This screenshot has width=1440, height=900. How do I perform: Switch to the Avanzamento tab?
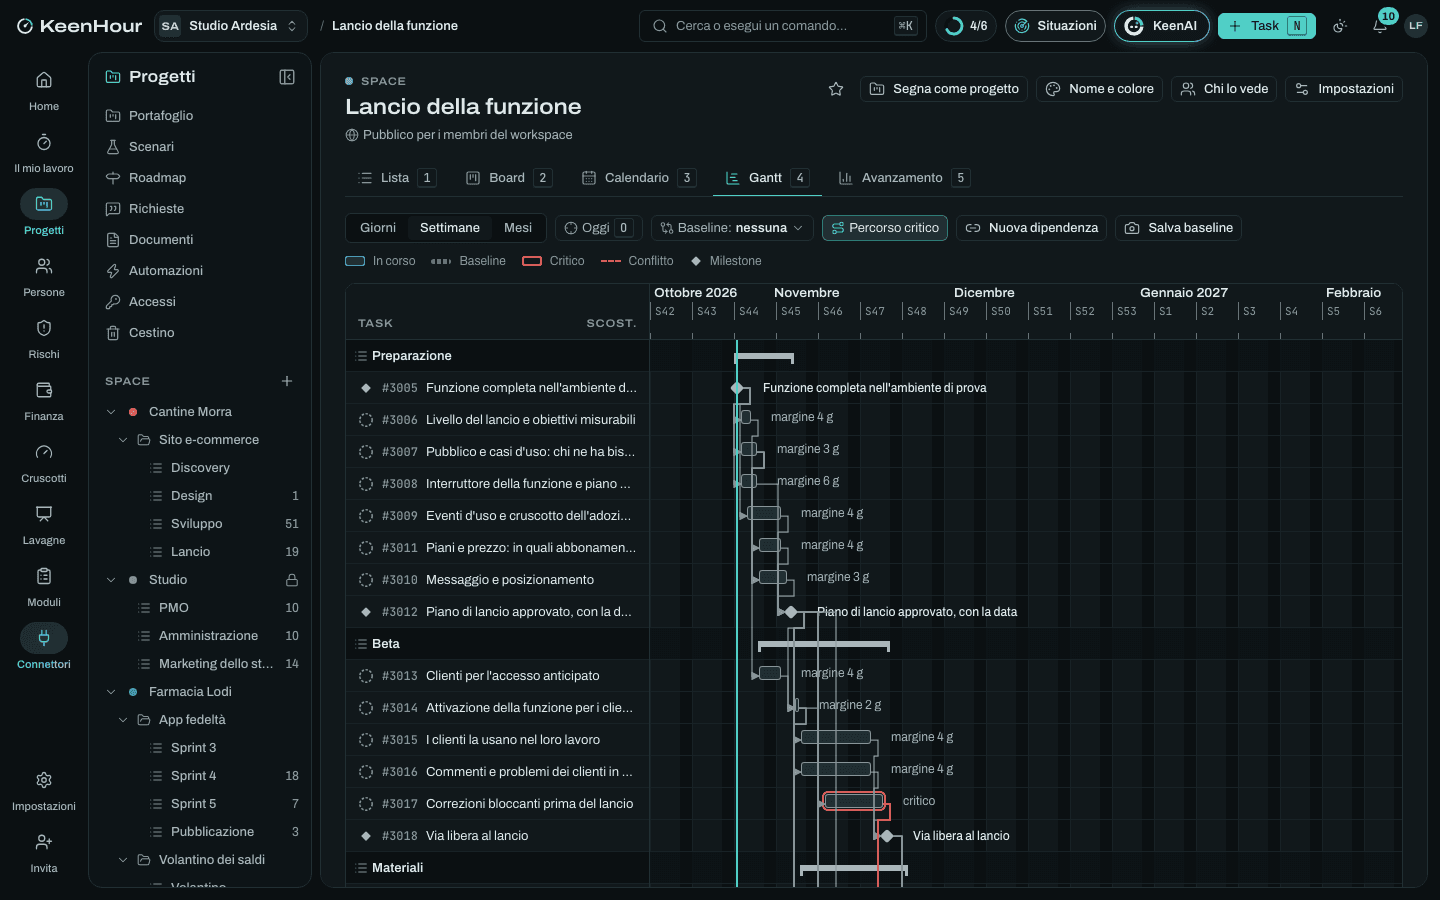pyautogui.click(x=903, y=178)
